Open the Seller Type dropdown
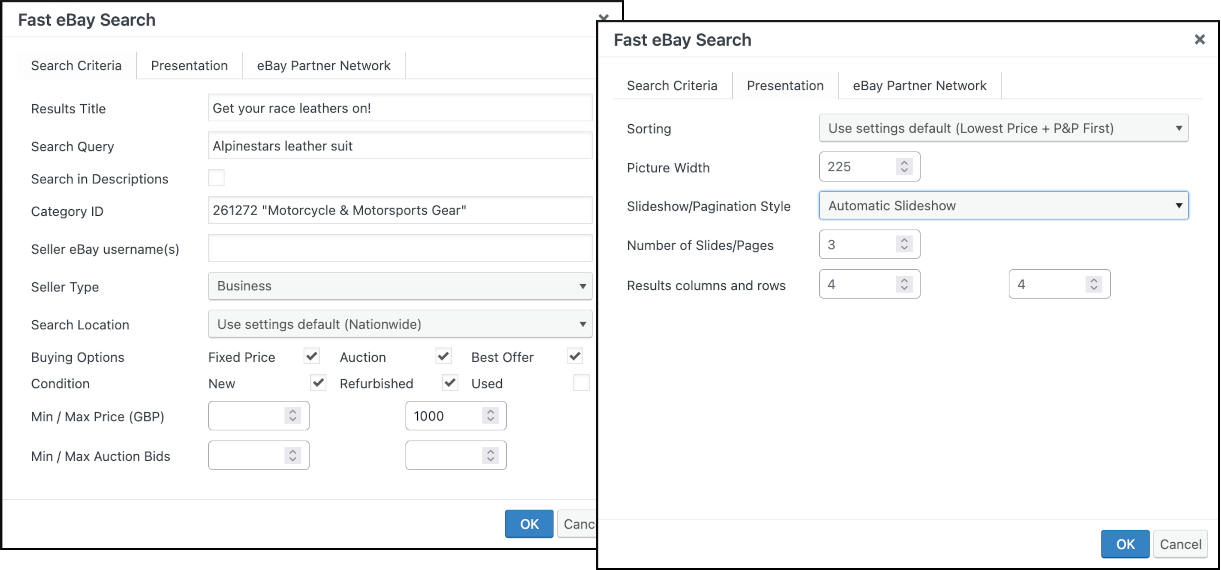Viewport: 1221px width, 570px height. (x=400, y=286)
